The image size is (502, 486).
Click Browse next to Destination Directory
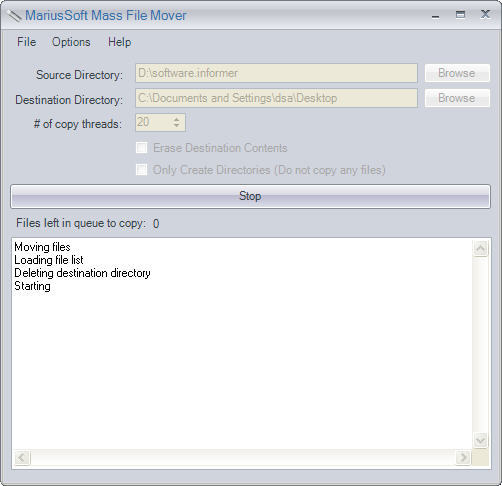coord(457,98)
